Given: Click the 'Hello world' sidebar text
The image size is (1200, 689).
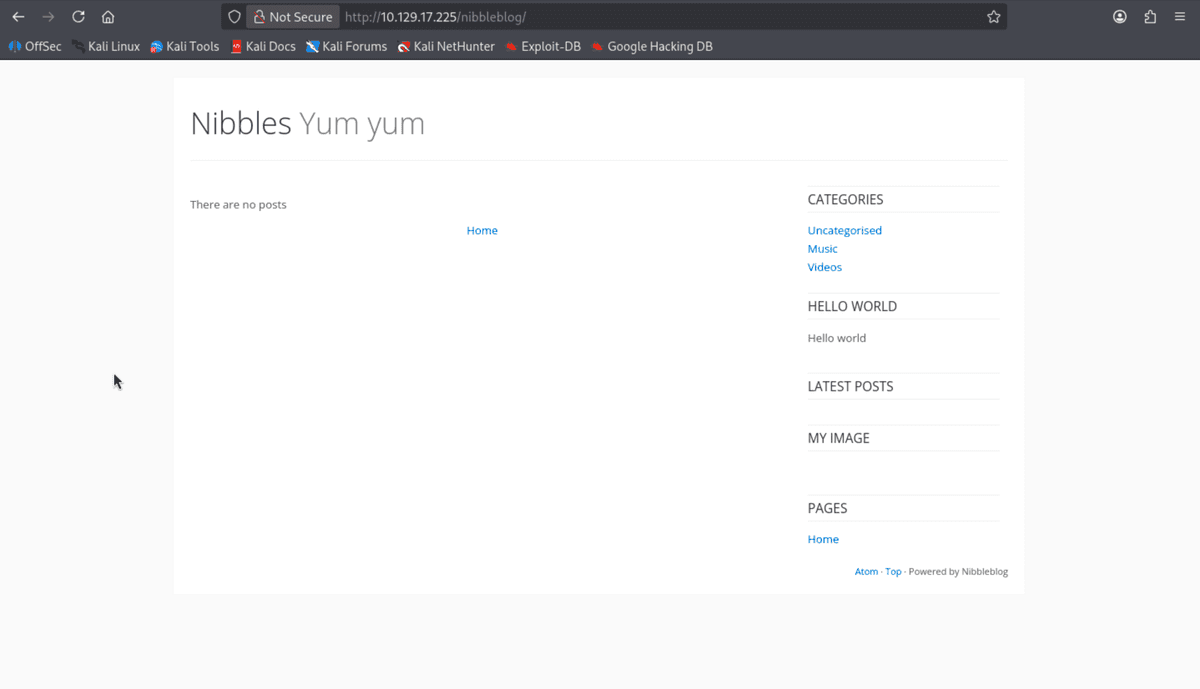Looking at the screenshot, I should click(x=837, y=338).
